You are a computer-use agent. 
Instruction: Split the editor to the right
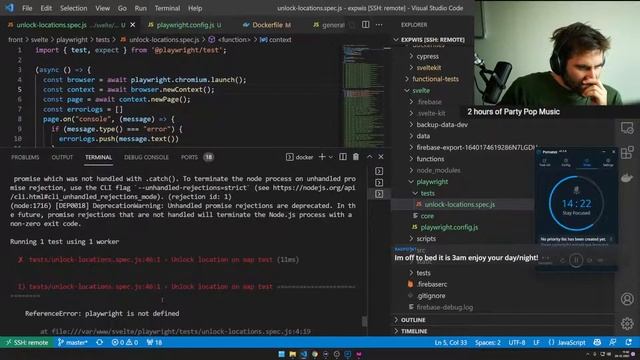click(366, 24)
